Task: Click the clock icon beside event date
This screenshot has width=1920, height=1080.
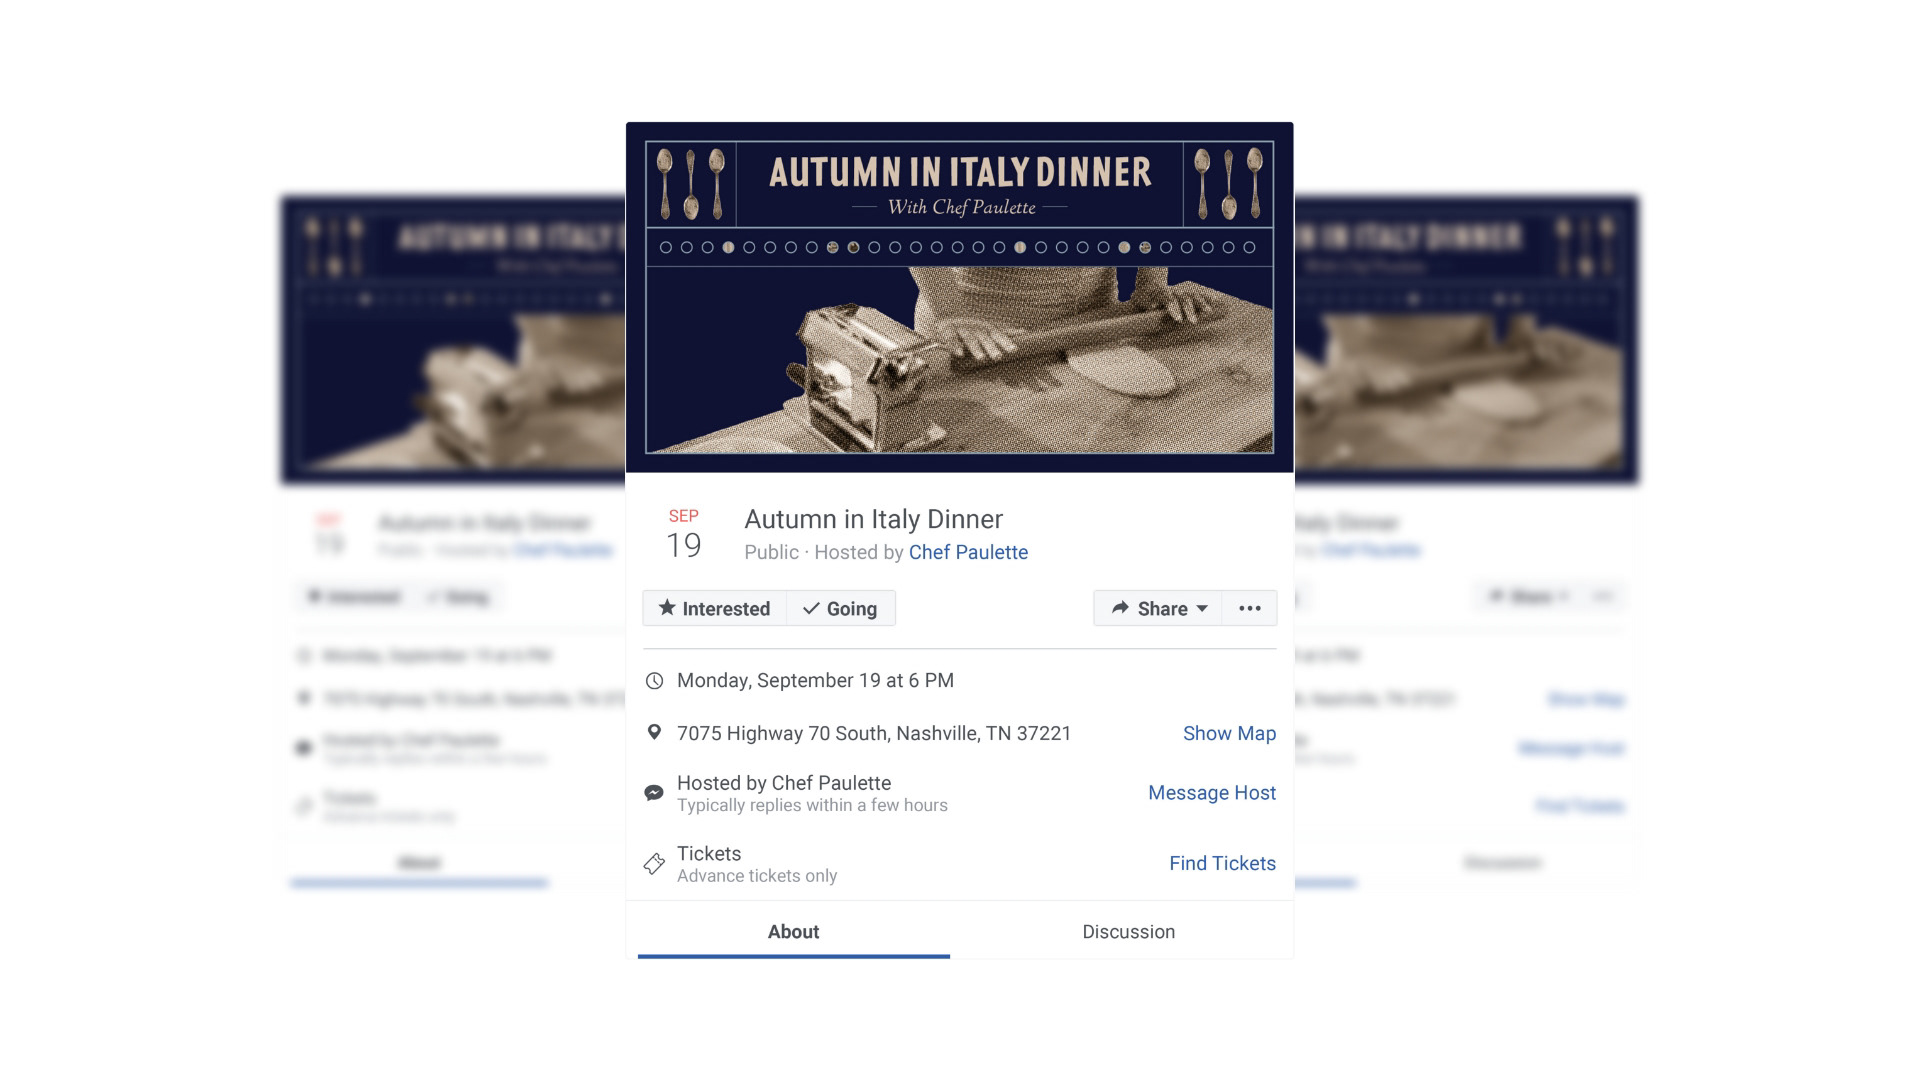Action: point(654,681)
